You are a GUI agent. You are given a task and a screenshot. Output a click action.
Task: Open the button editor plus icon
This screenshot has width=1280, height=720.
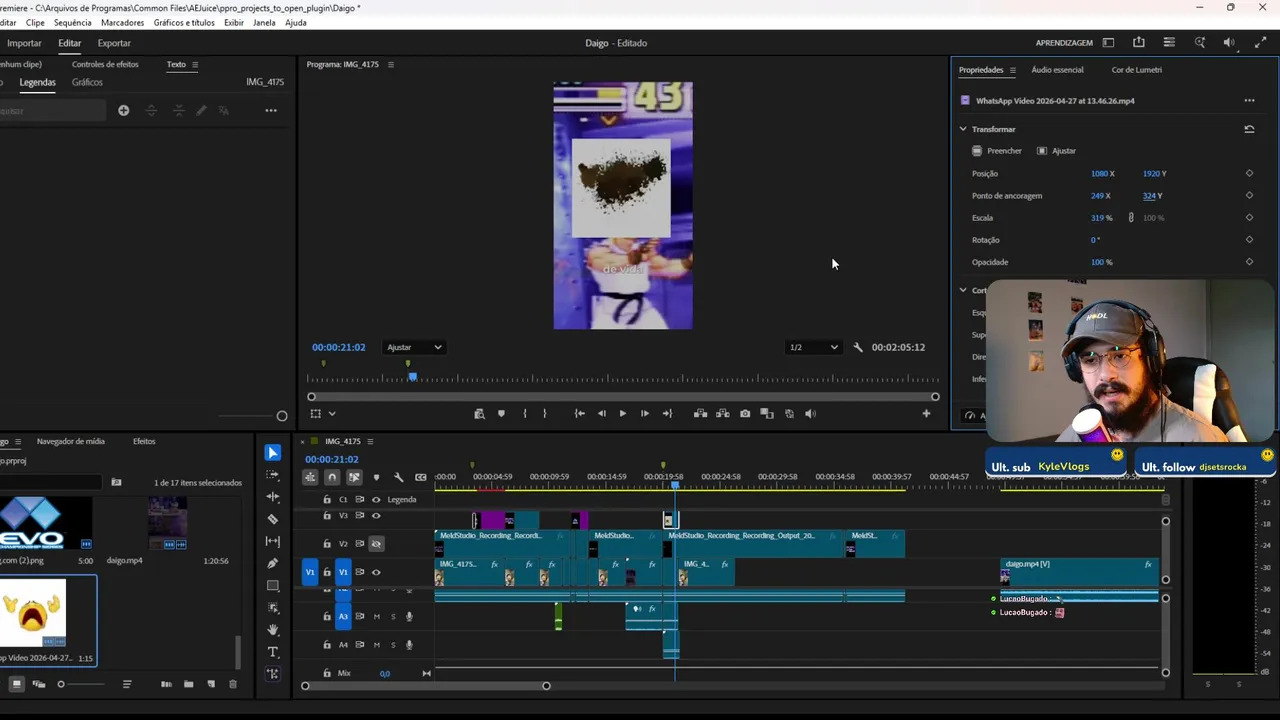[x=926, y=413]
